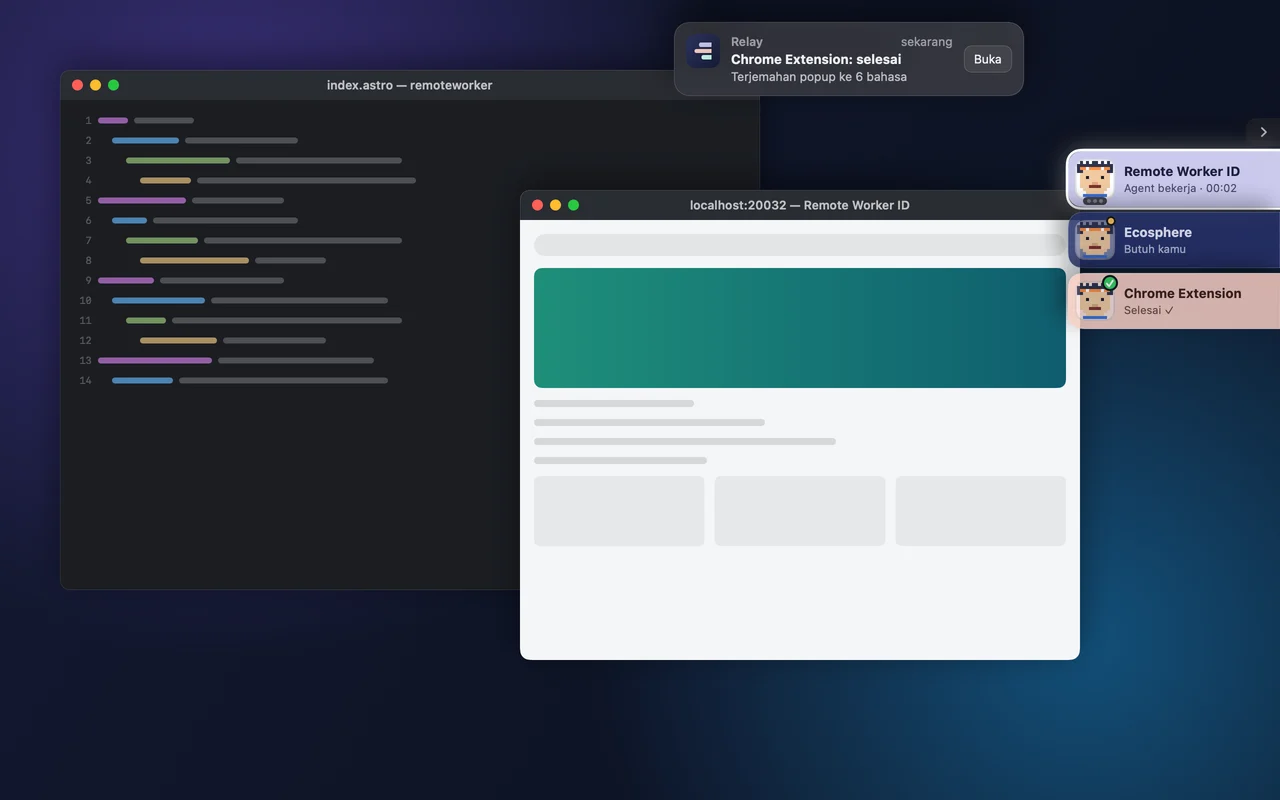
Task: Click the first placeholder card in the browser window
Action: pyautogui.click(x=619, y=511)
